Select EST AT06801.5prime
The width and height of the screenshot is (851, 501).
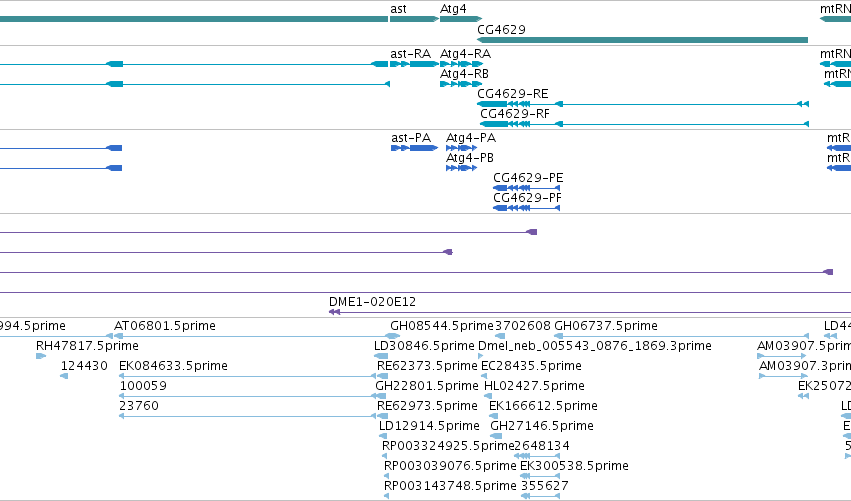(164, 326)
